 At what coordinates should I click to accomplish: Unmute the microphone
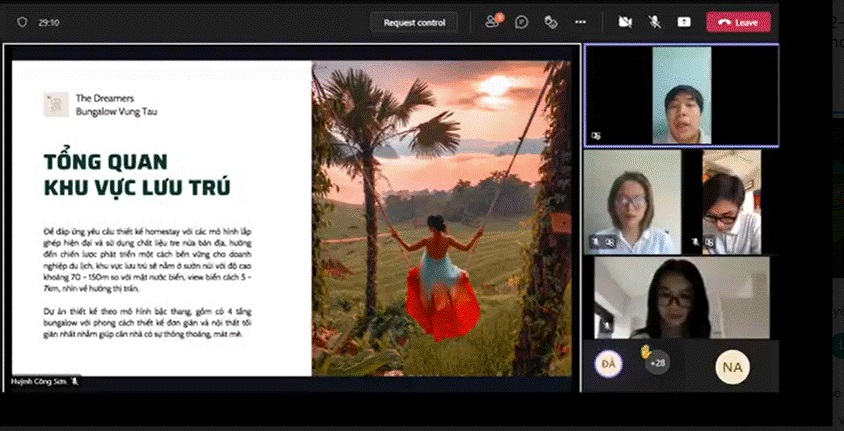click(x=655, y=22)
